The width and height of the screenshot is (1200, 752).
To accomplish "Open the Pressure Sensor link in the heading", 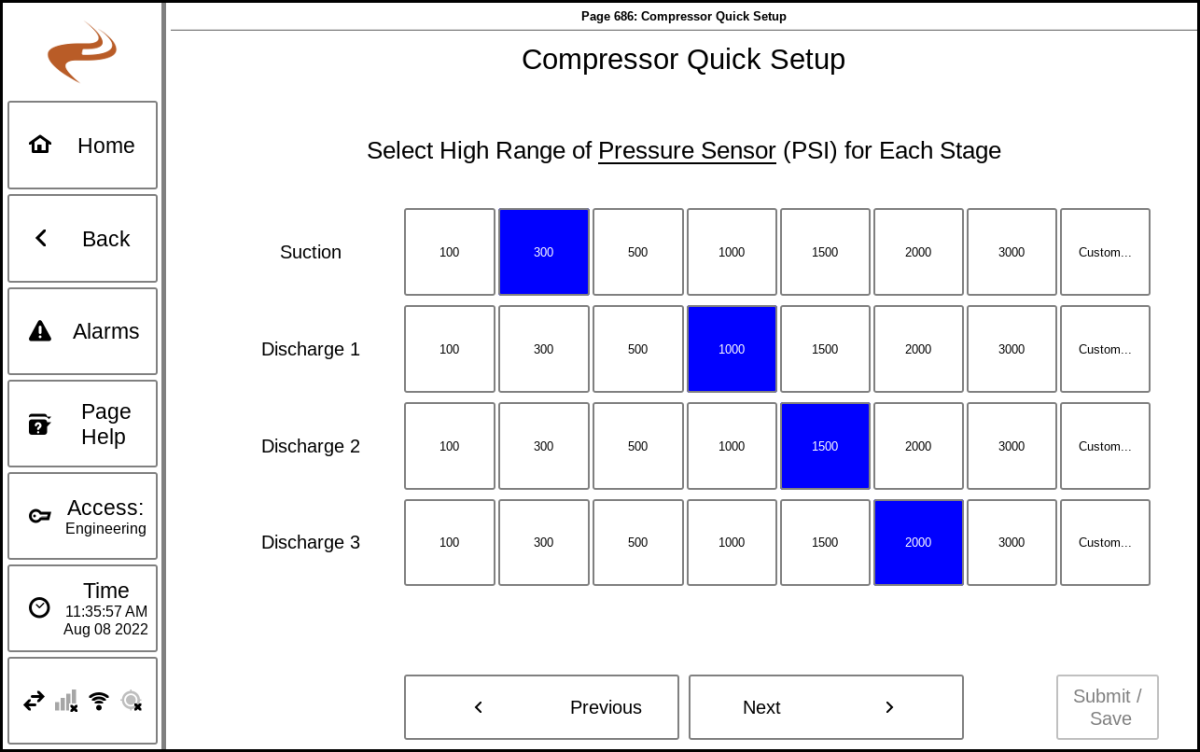I will tap(687, 151).
